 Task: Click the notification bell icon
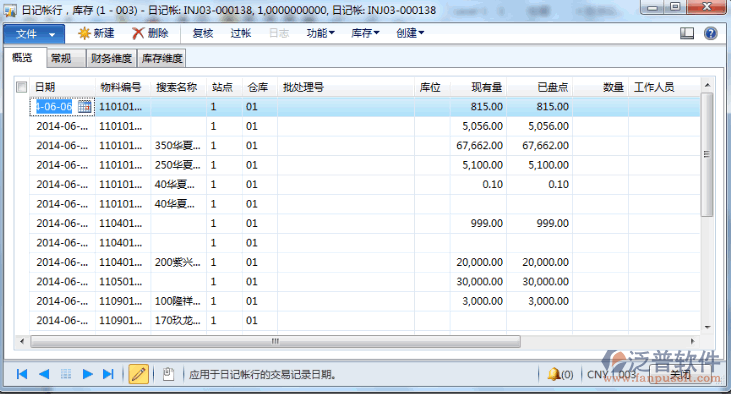coord(553,374)
